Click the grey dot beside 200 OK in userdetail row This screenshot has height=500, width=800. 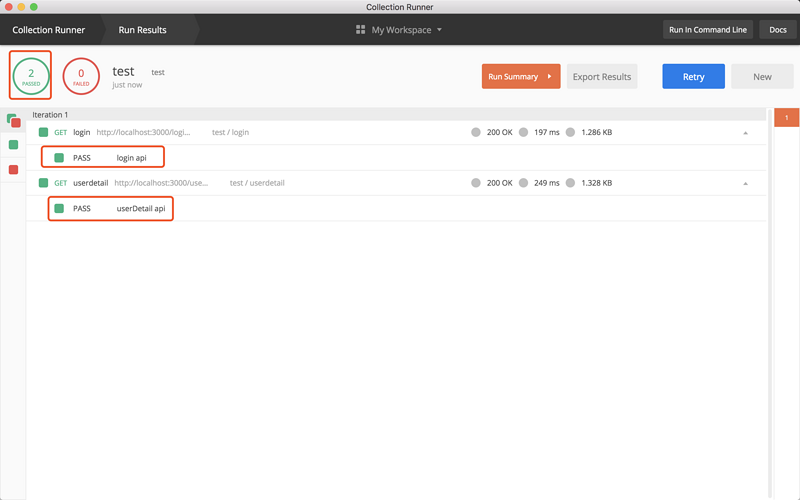(x=476, y=183)
